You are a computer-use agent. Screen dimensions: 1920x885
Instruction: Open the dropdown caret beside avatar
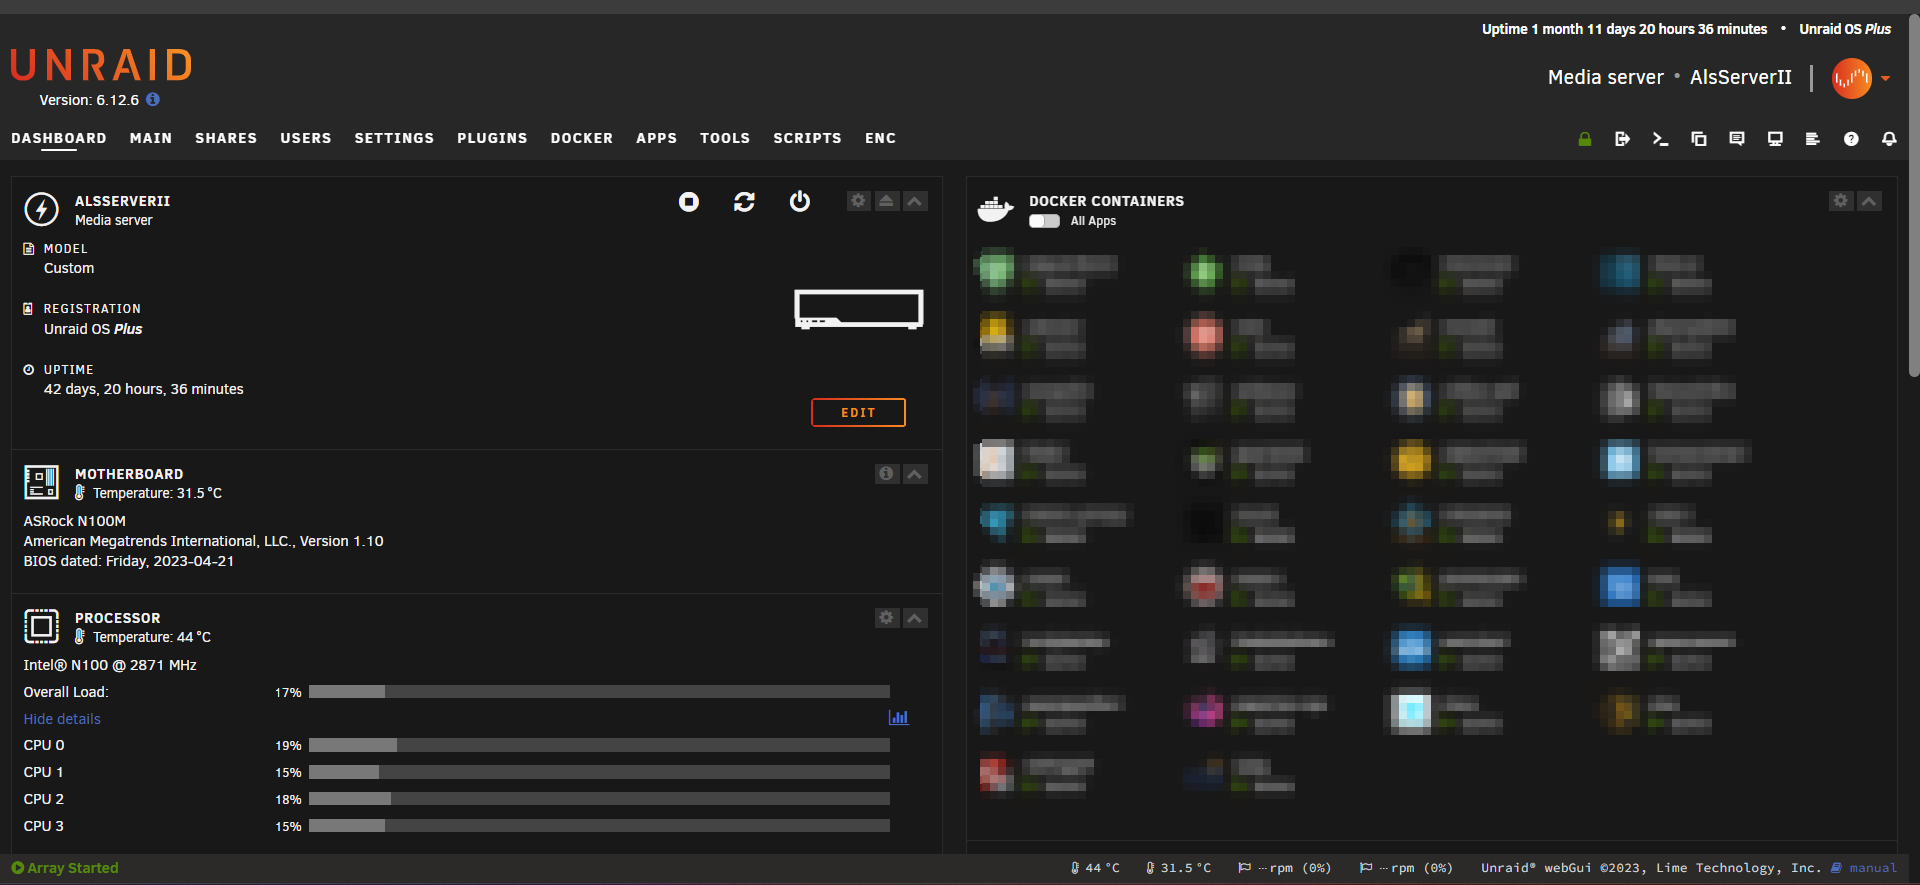tap(1885, 78)
